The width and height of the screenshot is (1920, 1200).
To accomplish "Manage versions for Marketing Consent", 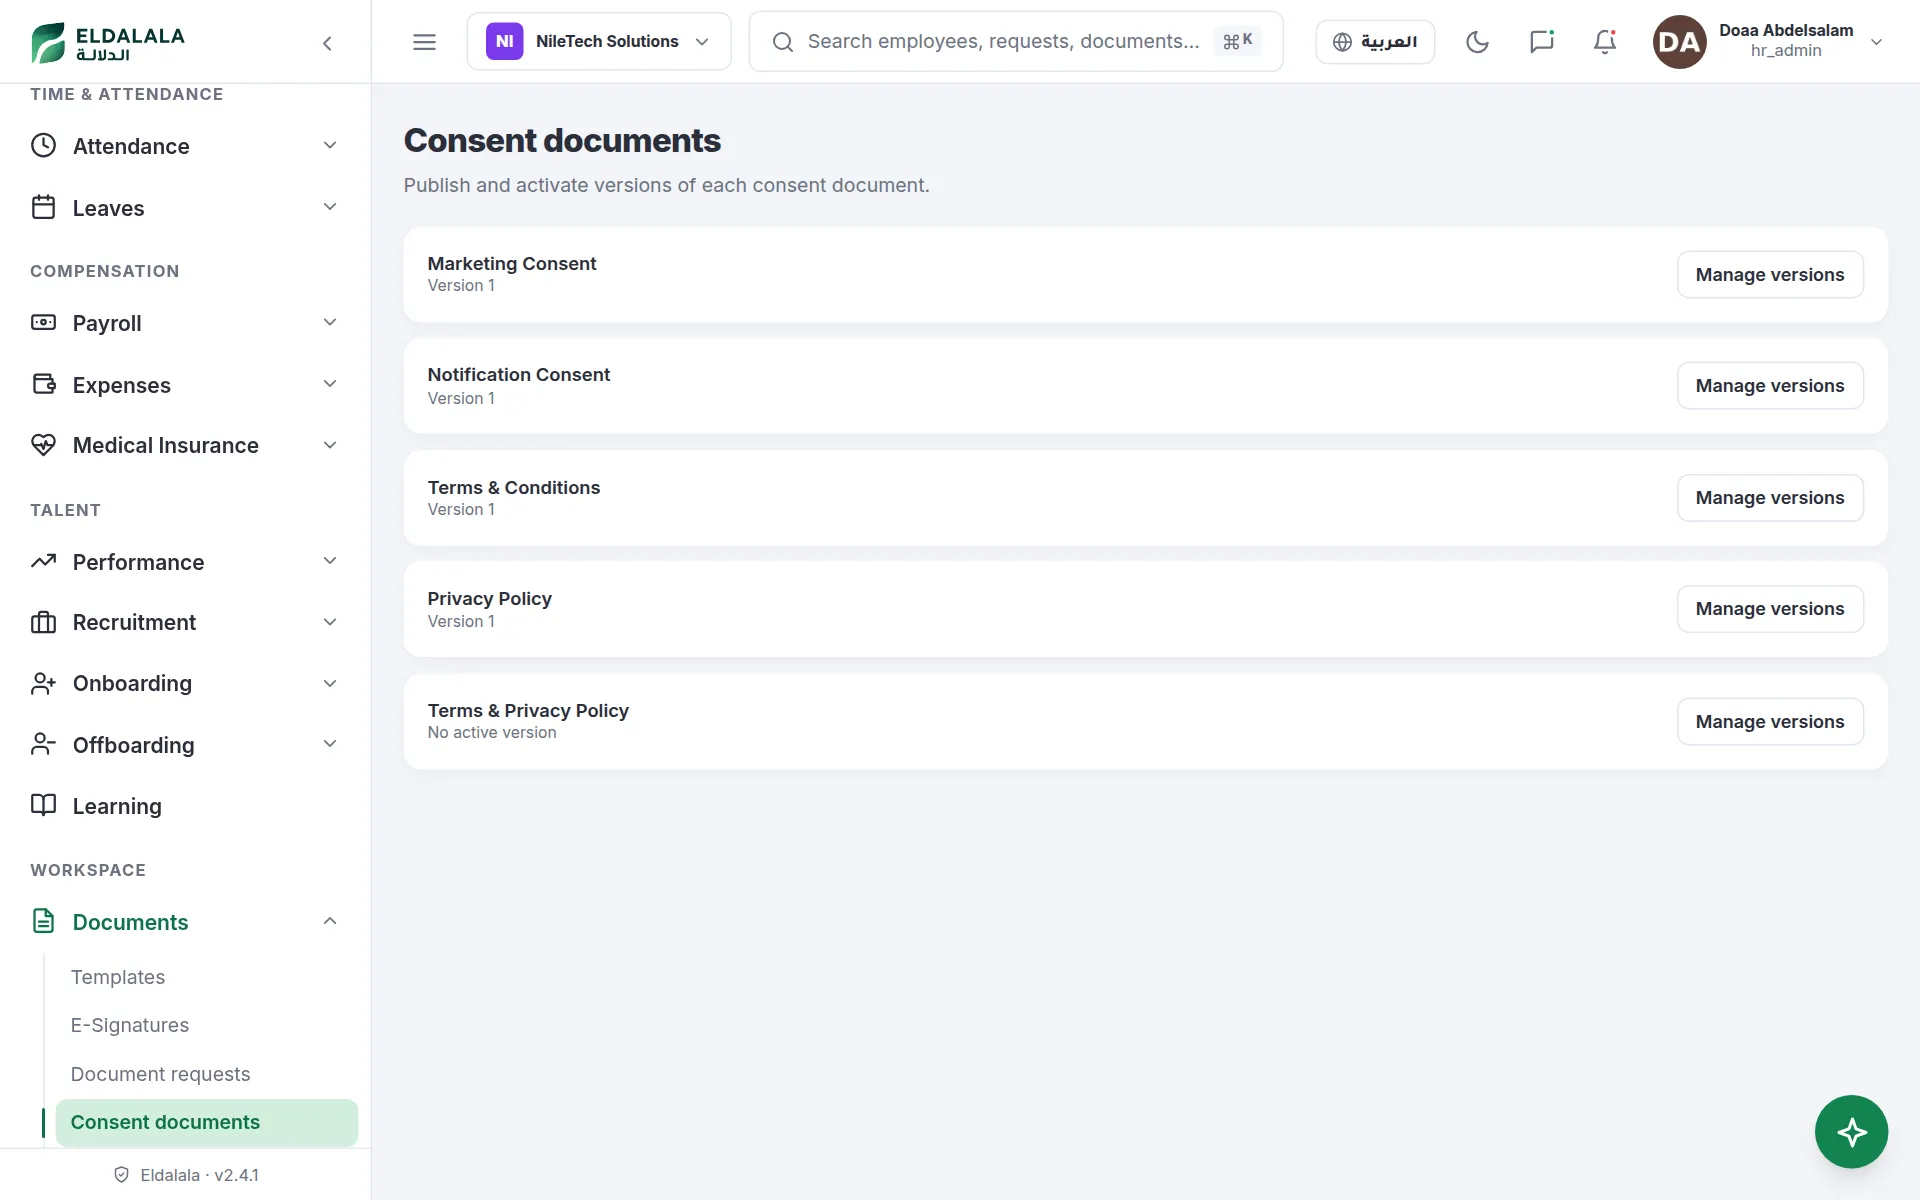I will point(1769,274).
